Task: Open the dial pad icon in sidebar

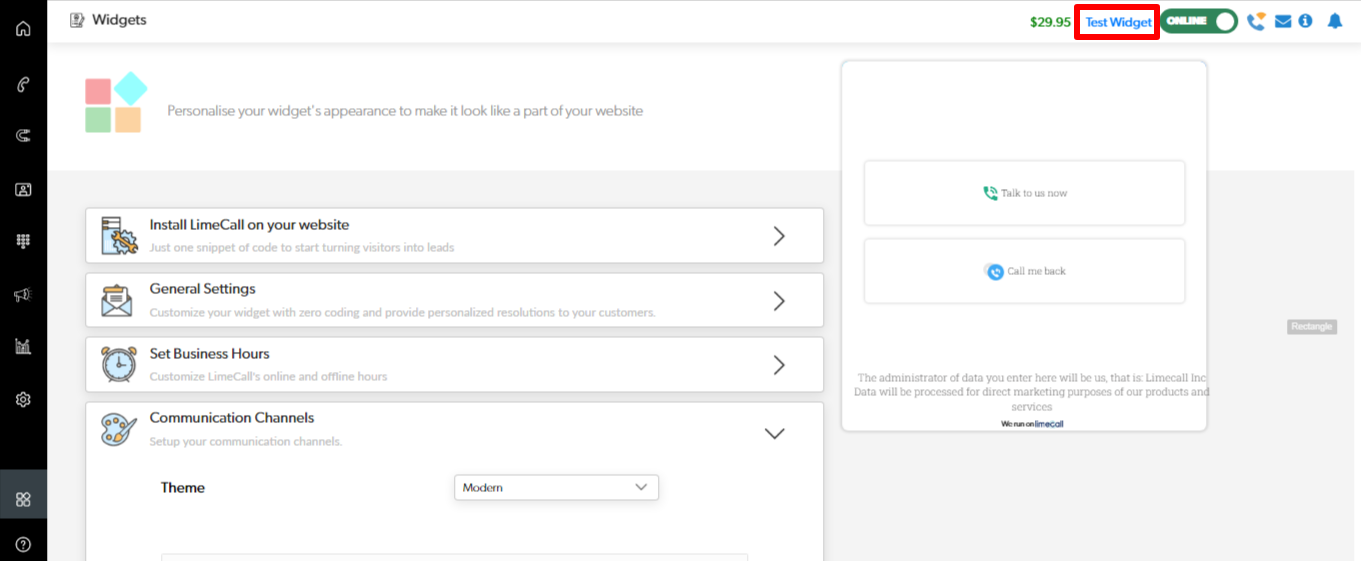Action: coord(23,241)
